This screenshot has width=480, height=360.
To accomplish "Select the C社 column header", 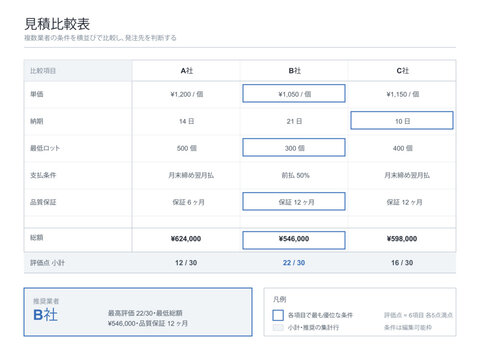I will click(402, 71).
